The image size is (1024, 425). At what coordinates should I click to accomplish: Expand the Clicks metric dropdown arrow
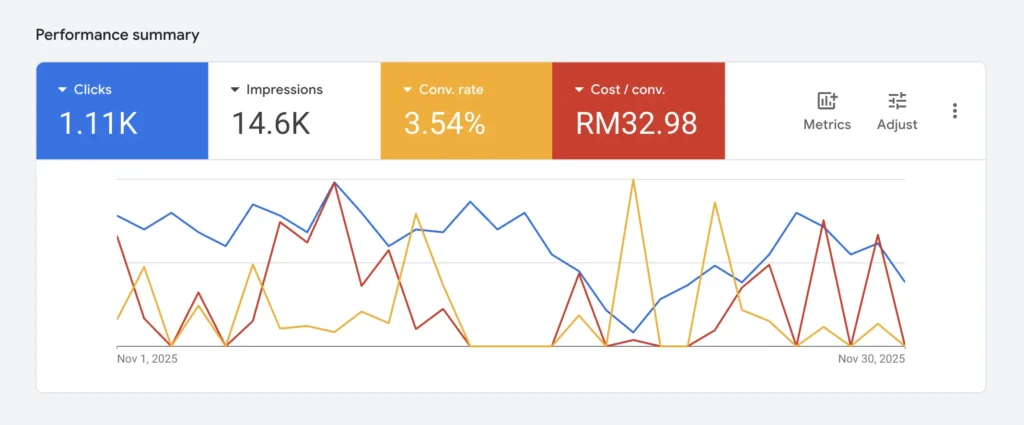point(63,90)
